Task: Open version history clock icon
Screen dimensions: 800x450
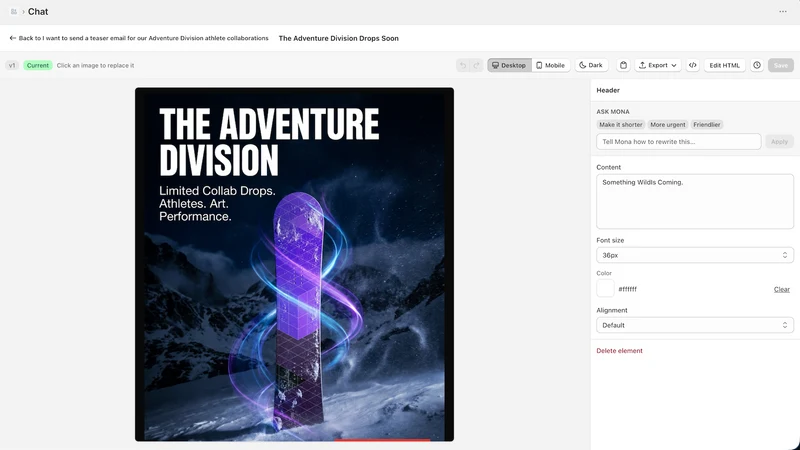Action: point(757,65)
